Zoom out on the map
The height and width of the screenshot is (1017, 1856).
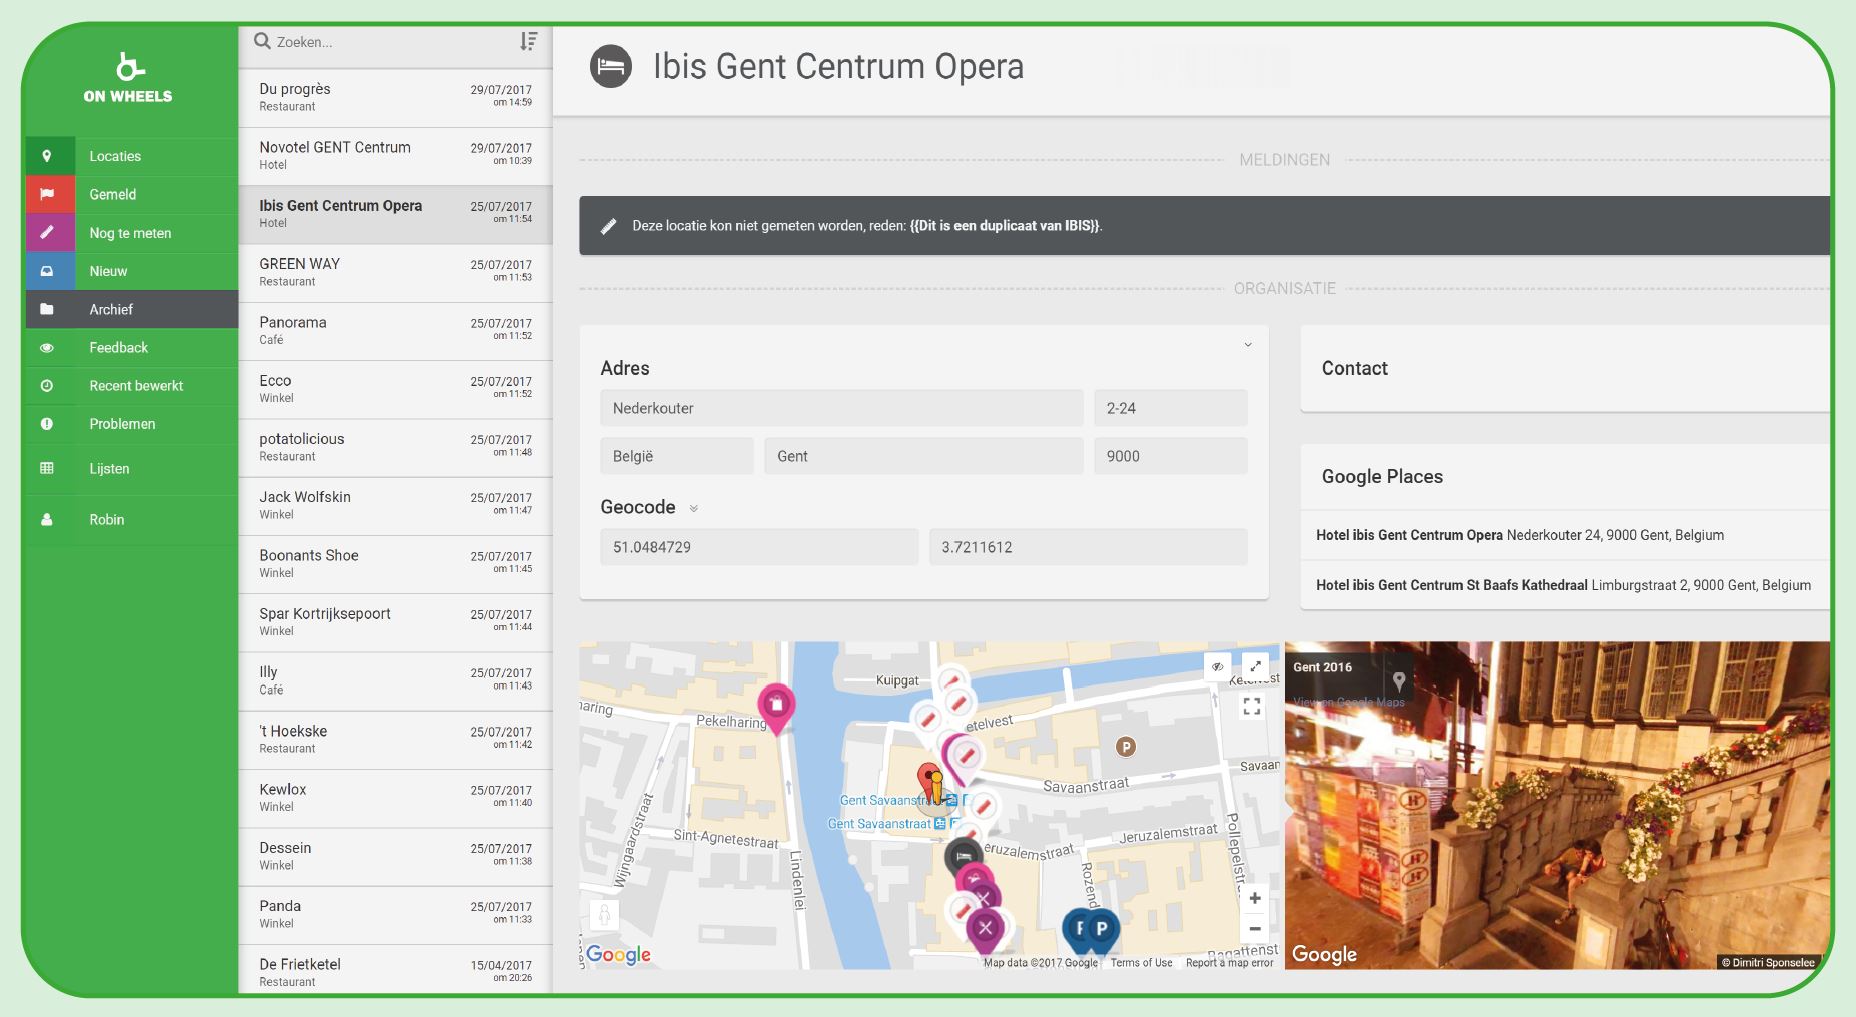tap(1254, 928)
